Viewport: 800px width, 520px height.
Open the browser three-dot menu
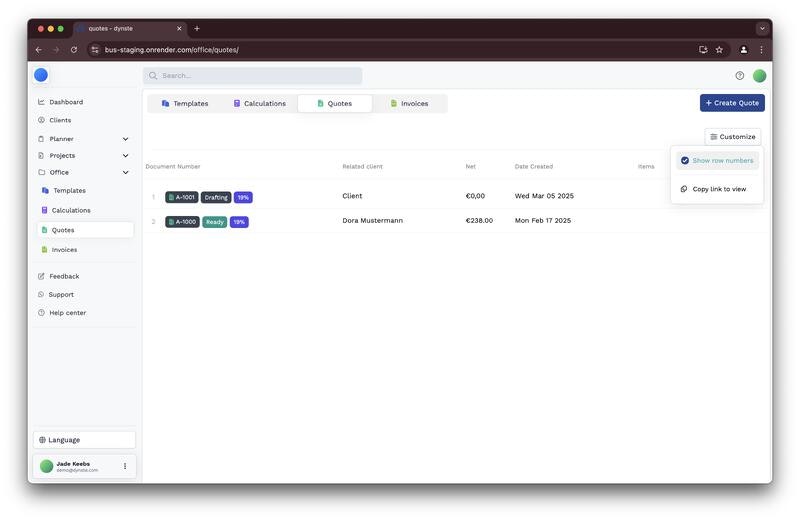761,49
